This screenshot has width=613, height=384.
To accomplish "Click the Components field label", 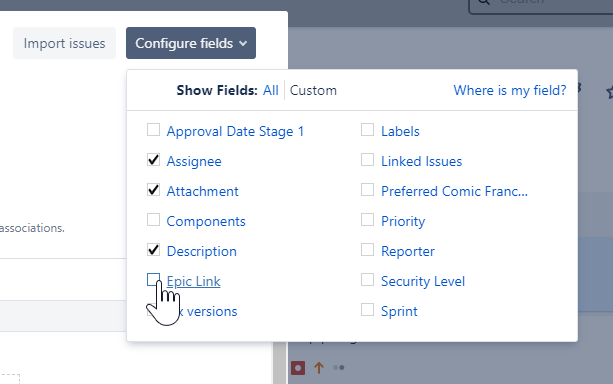I will (x=206, y=221).
